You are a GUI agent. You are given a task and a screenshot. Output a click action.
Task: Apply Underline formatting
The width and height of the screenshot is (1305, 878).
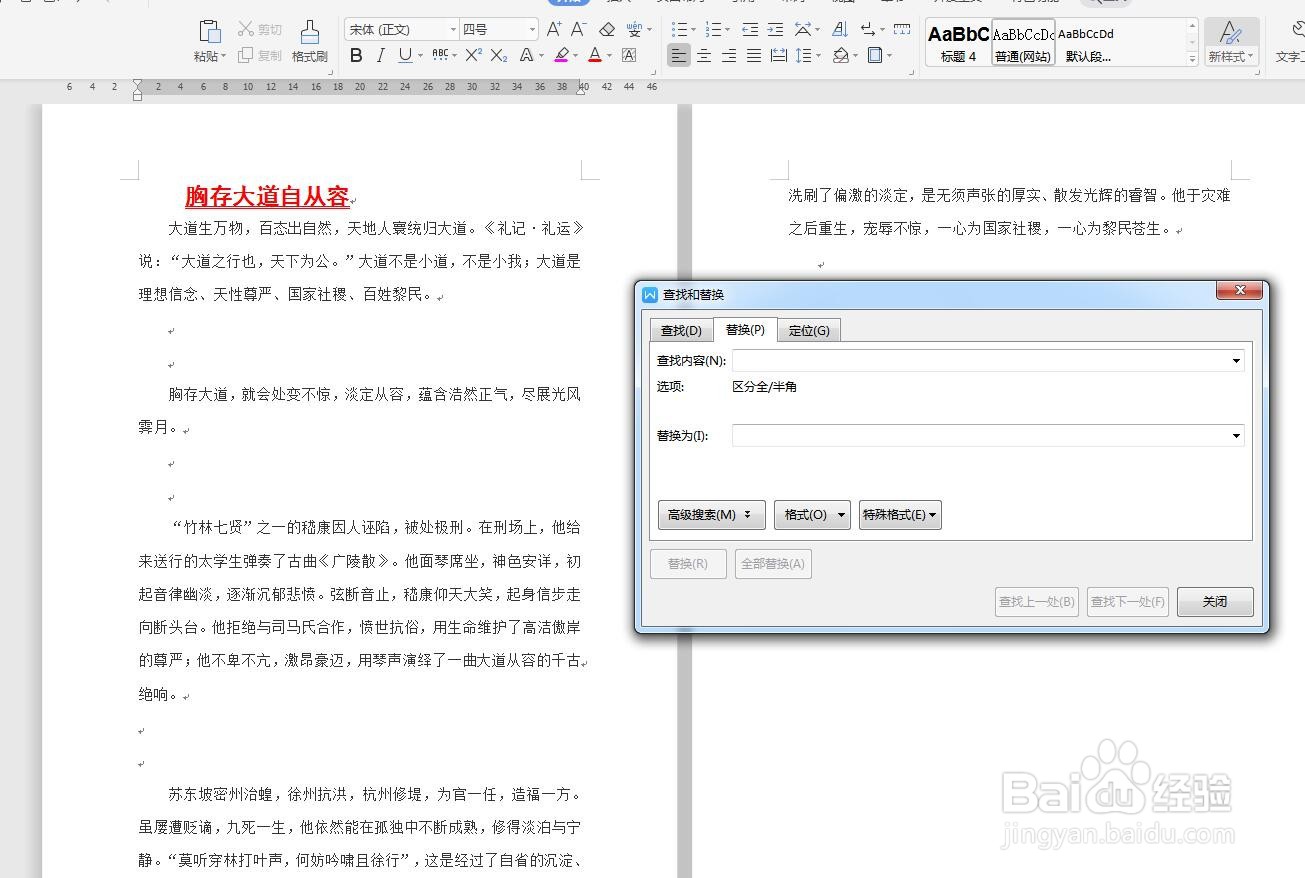(405, 56)
